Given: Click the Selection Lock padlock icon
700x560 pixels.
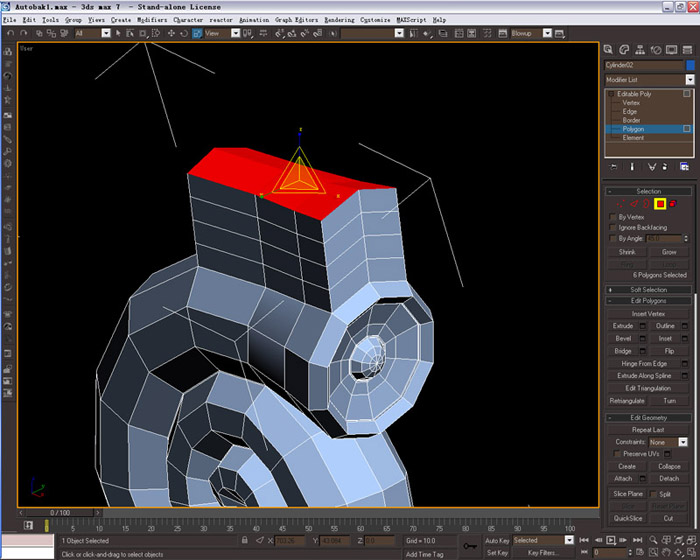Looking at the screenshot, I should click(245, 540).
